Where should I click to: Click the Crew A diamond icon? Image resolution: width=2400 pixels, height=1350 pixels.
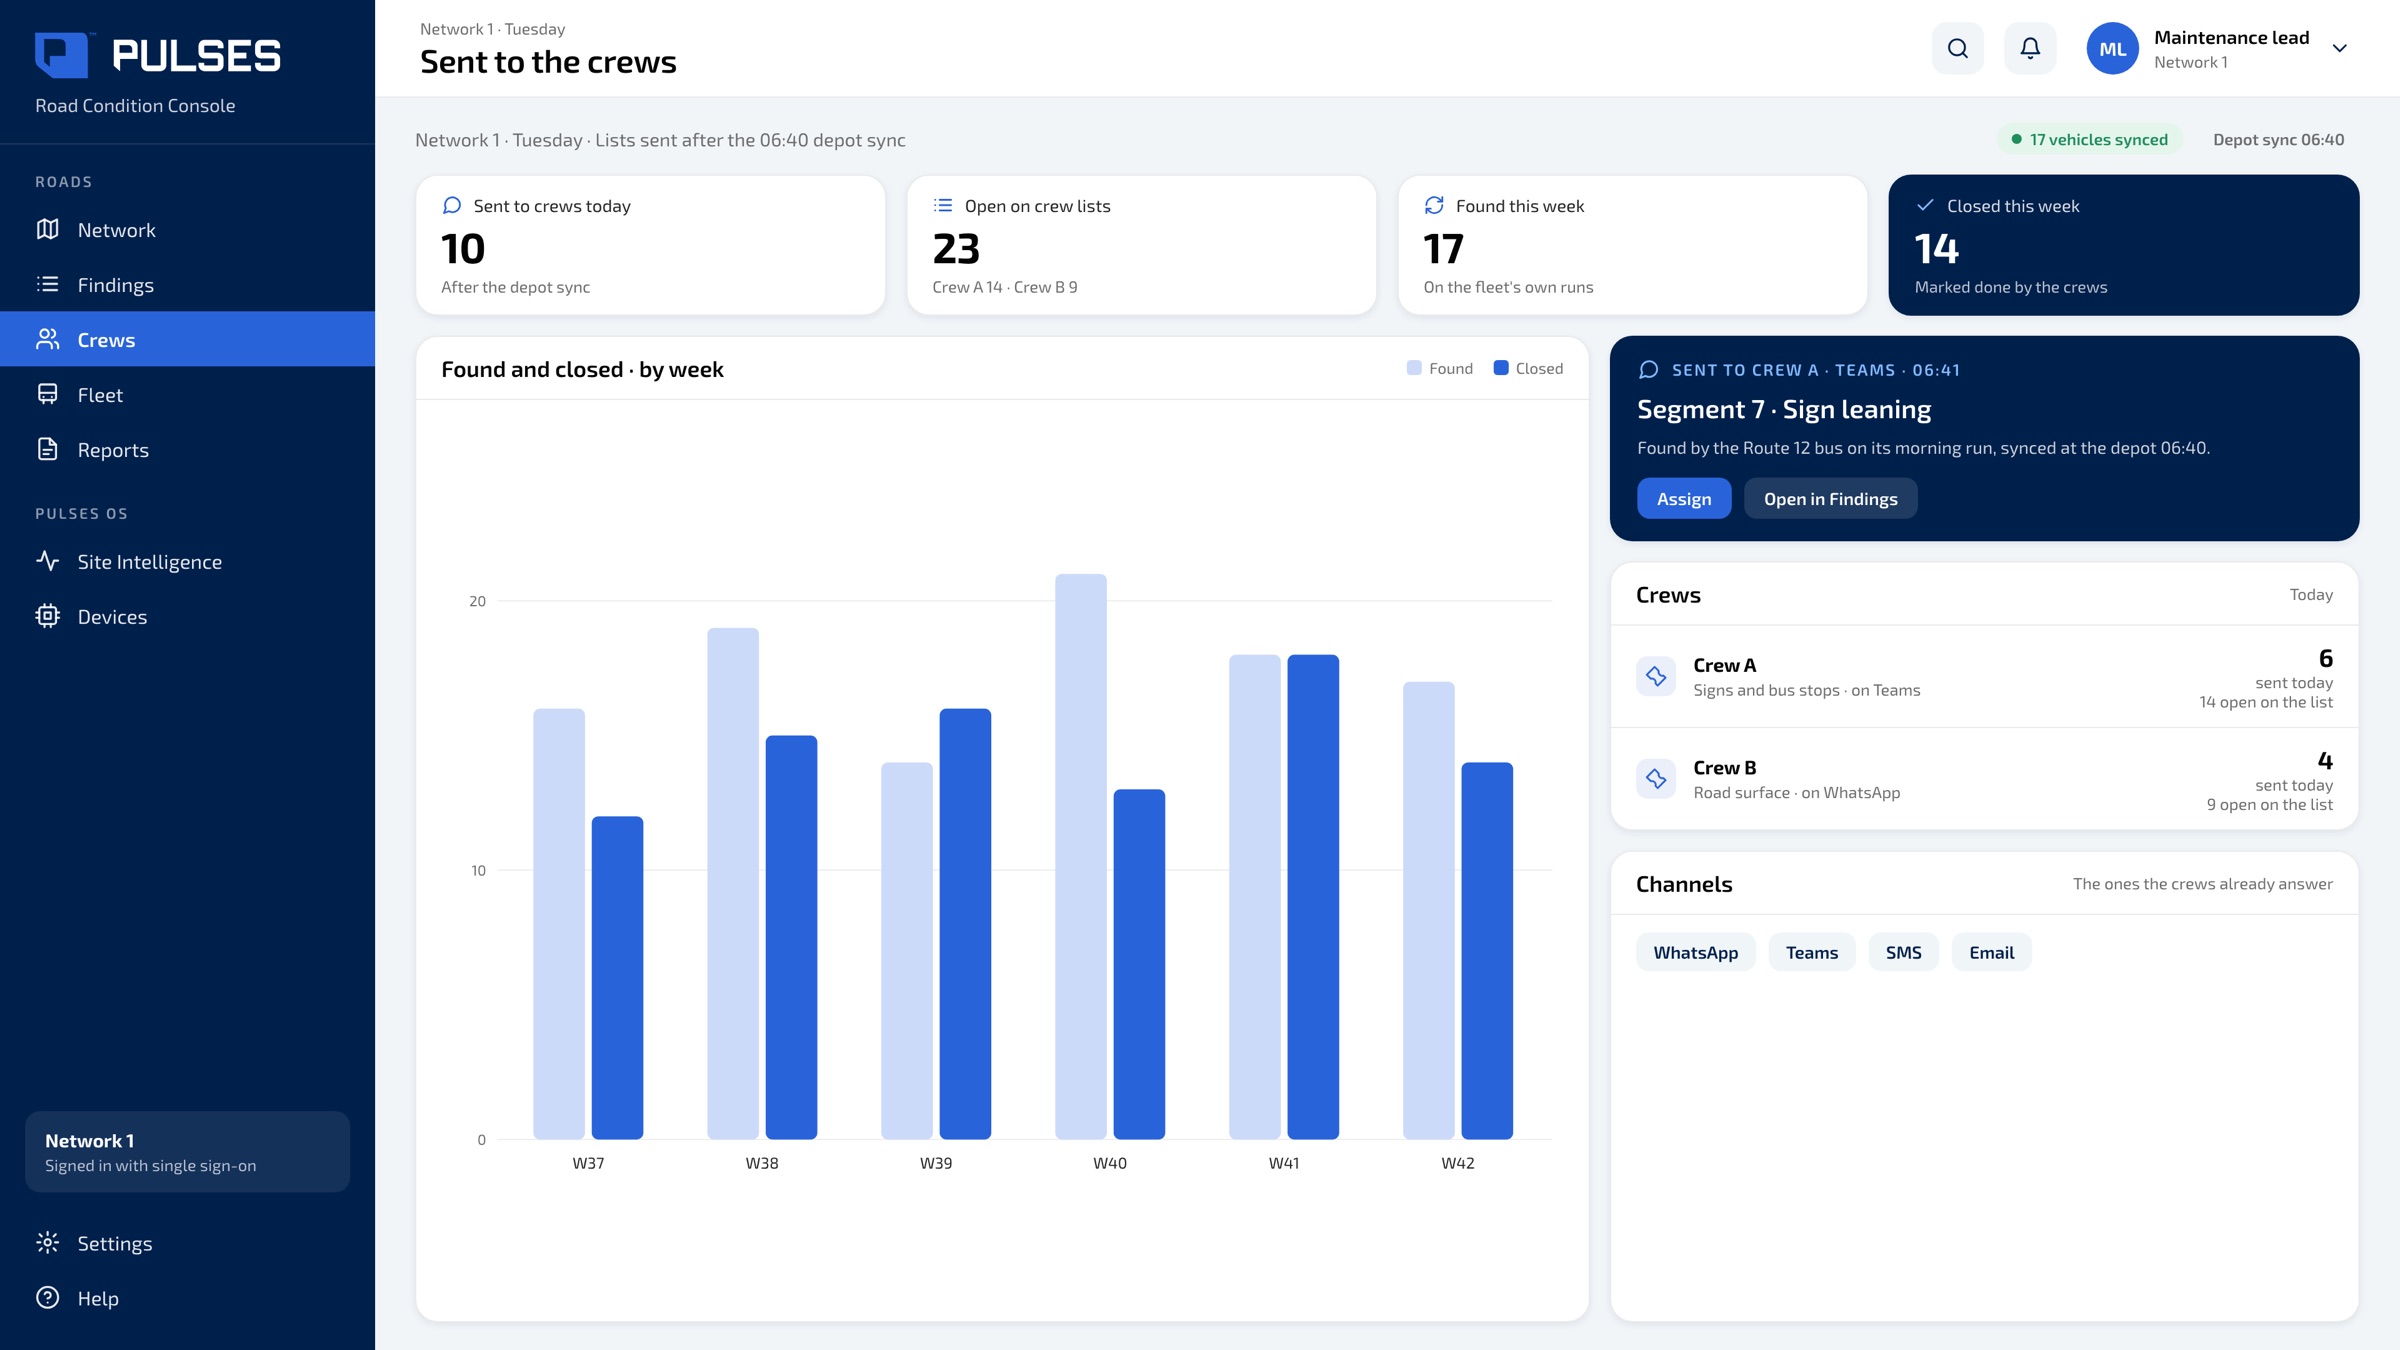[x=1656, y=676]
